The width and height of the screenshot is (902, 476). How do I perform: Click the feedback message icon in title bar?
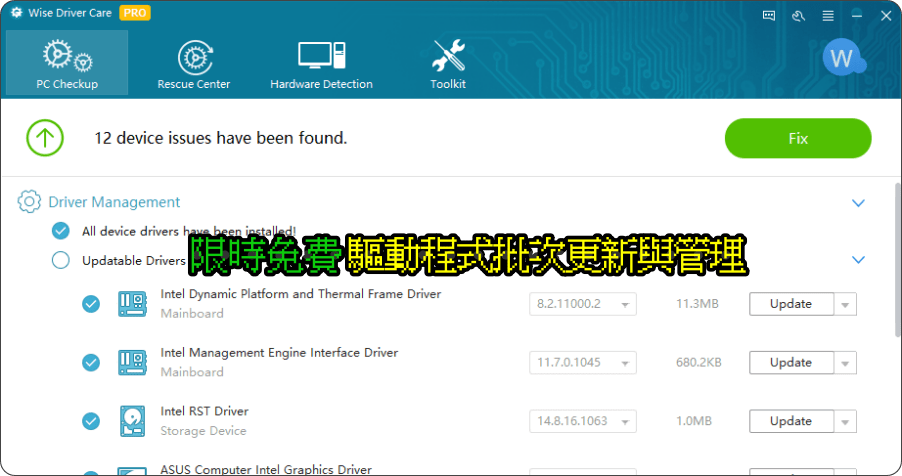tap(769, 16)
